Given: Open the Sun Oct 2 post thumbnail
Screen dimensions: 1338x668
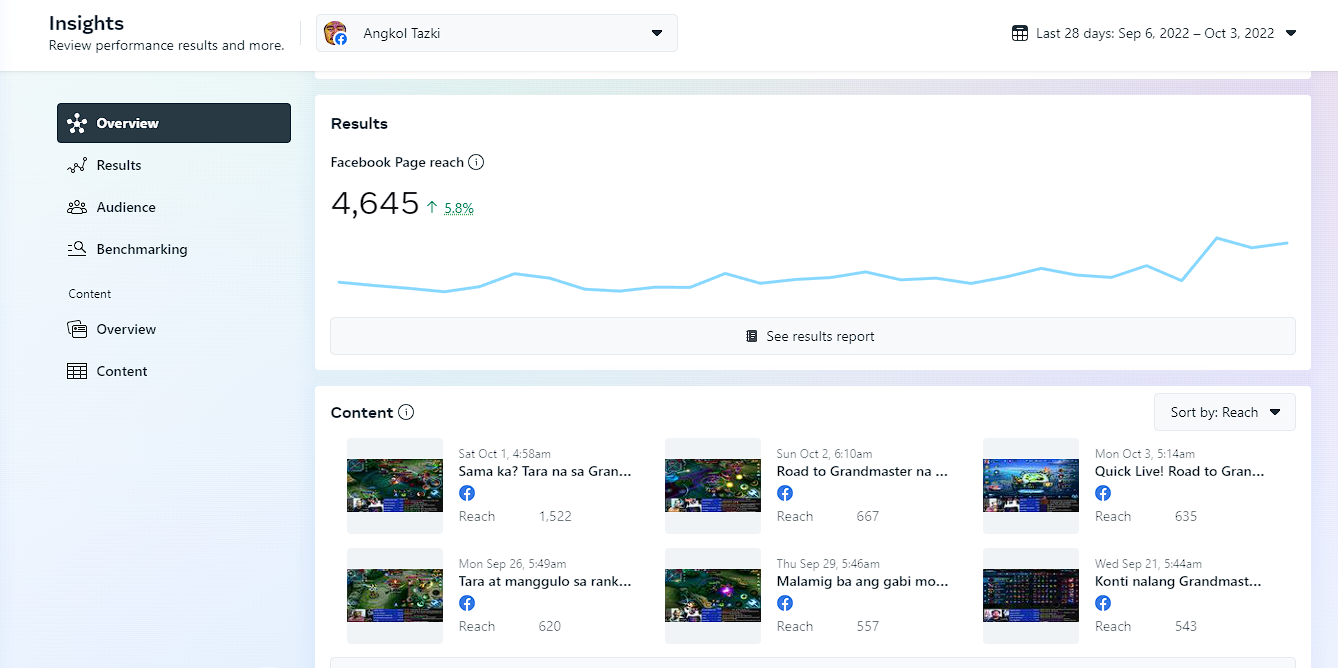Looking at the screenshot, I should tap(713, 486).
